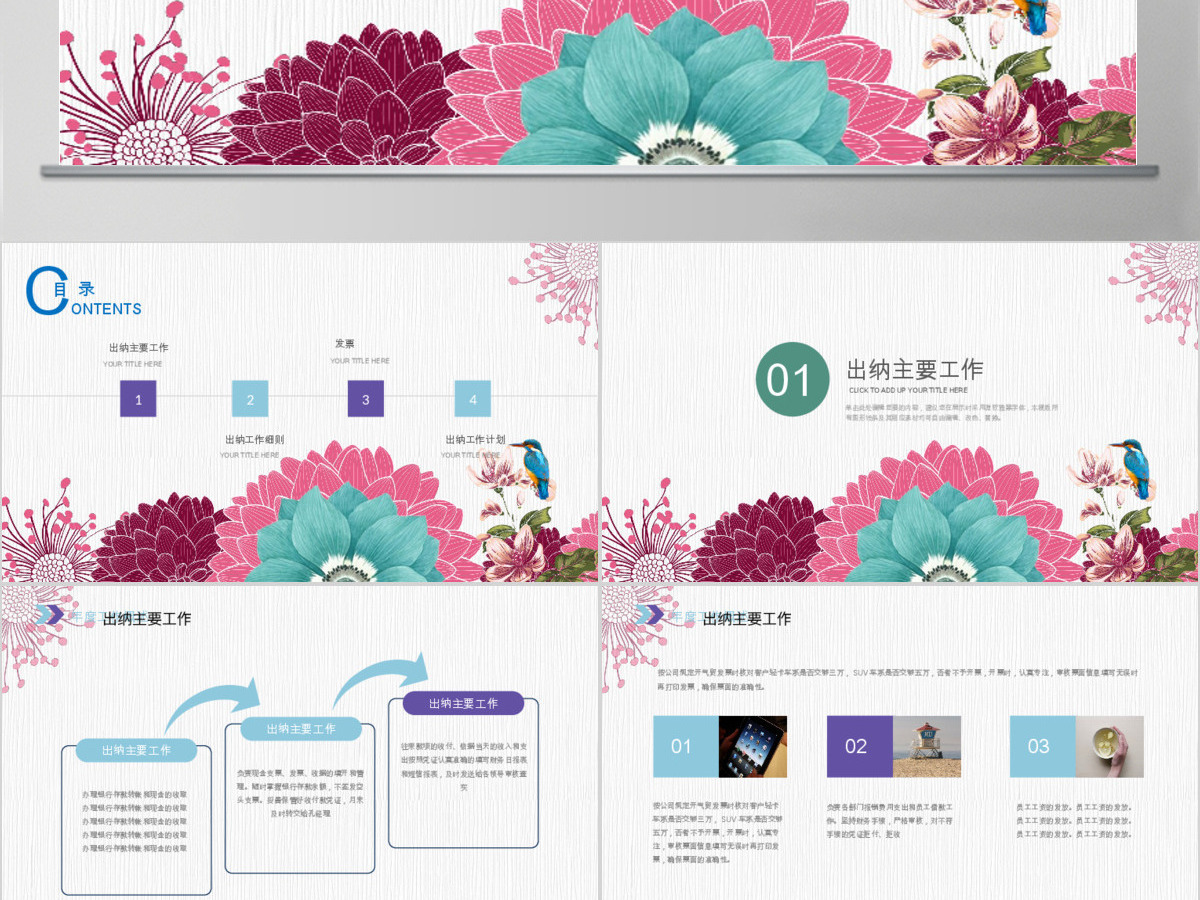Click the light blue 01 tile
1200x900 pixels.
point(686,746)
